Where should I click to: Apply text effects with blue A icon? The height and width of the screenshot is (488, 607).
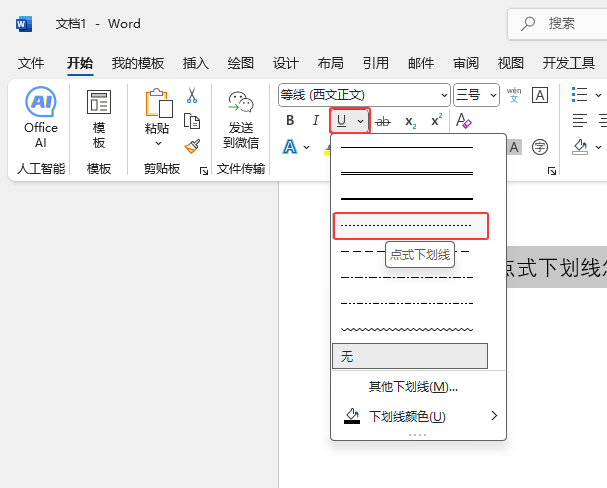(x=290, y=147)
